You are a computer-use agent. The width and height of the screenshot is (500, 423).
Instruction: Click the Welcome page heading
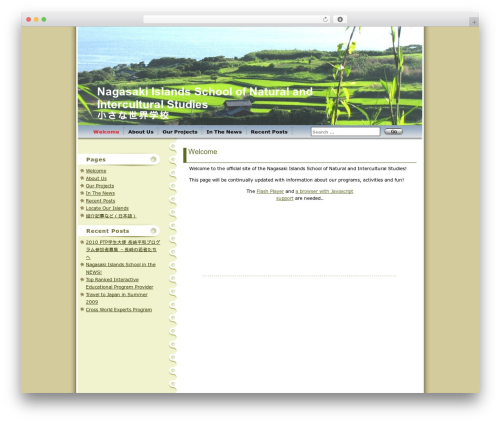(203, 152)
